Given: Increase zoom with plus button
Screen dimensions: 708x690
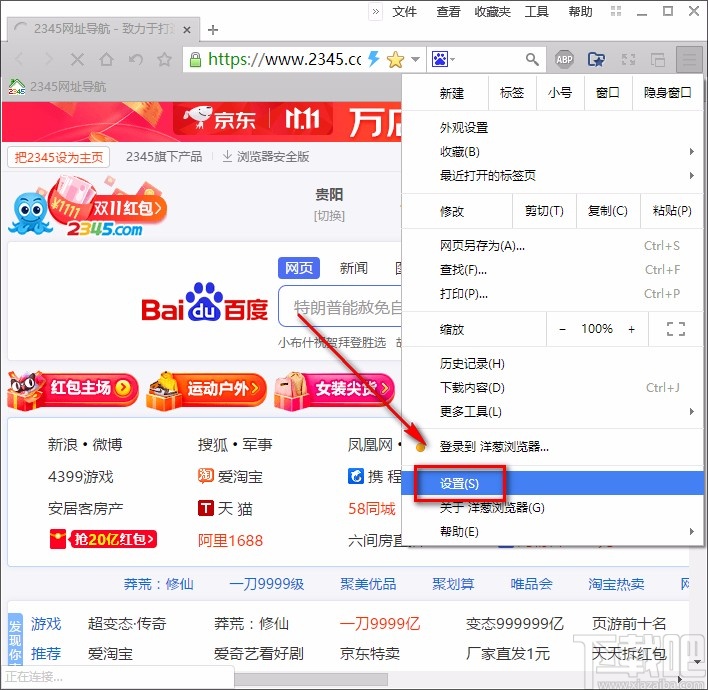Looking at the screenshot, I should [x=631, y=329].
